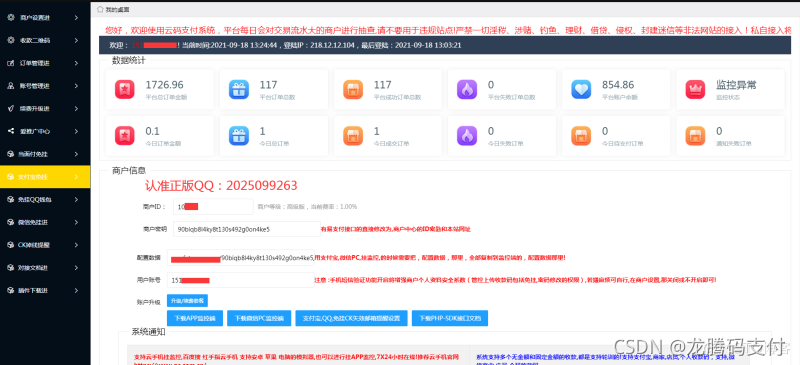Click the share icon beside 推广中心
The width and height of the screenshot is (800, 365).
pyautogui.click(x=11, y=131)
